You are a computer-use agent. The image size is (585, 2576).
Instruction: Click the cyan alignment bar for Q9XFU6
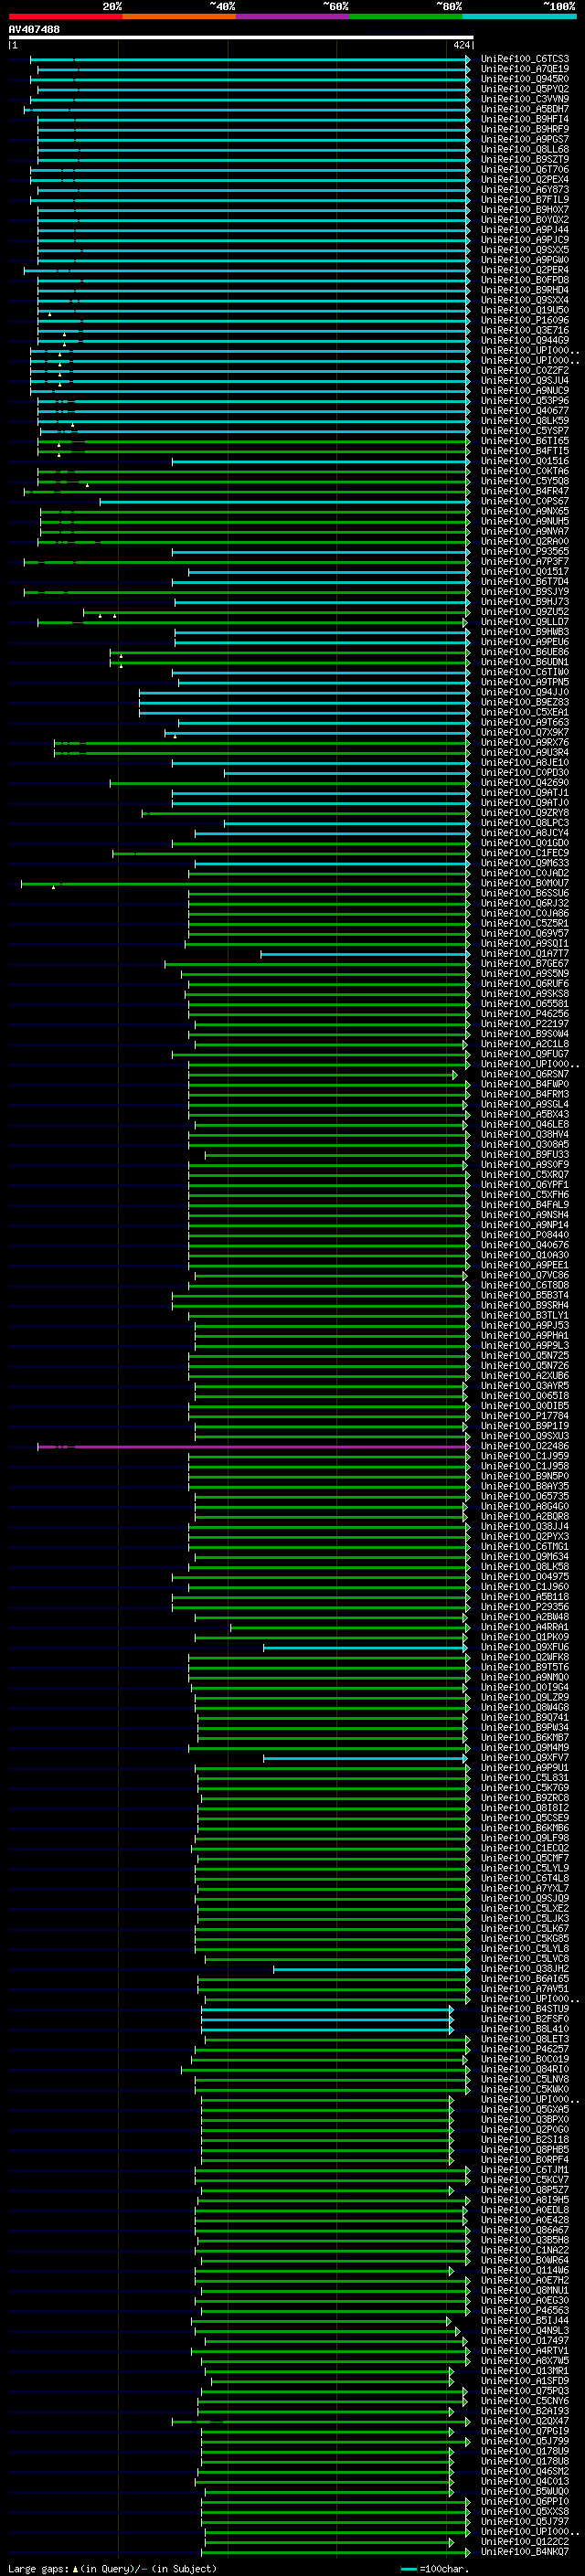pos(365,1648)
